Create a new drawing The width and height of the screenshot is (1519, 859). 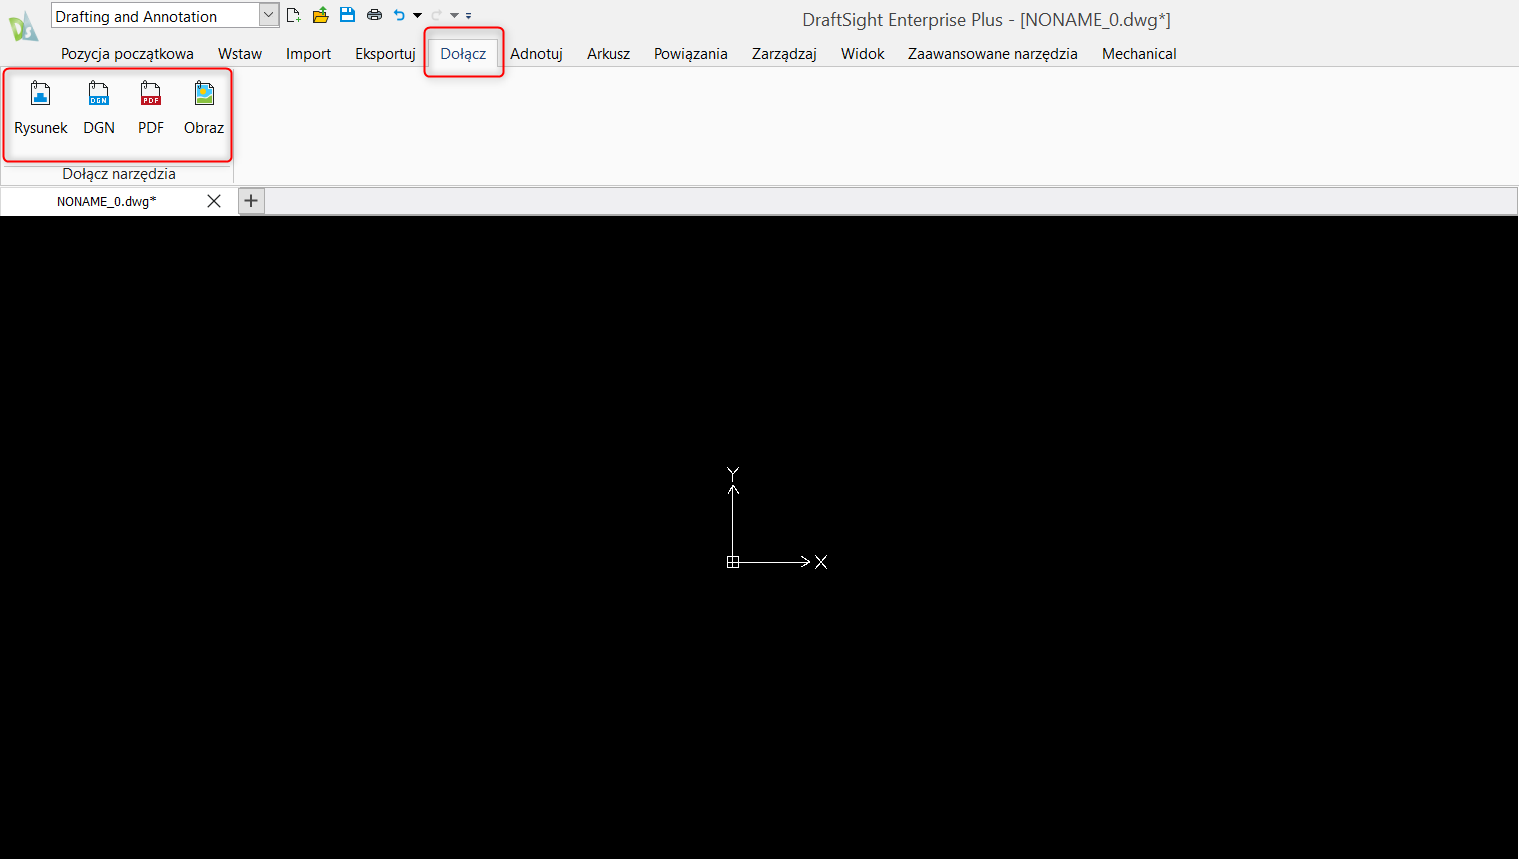(293, 14)
